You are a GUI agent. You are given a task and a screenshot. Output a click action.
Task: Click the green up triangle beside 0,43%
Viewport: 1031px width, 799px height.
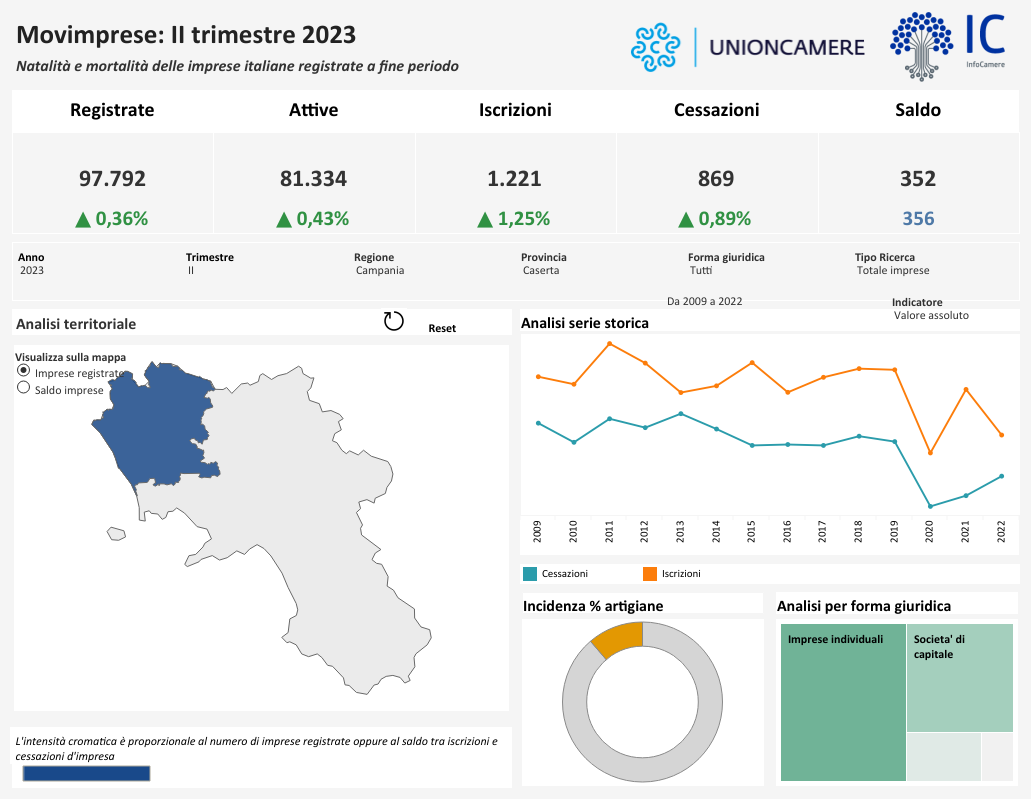tap(284, 219)
